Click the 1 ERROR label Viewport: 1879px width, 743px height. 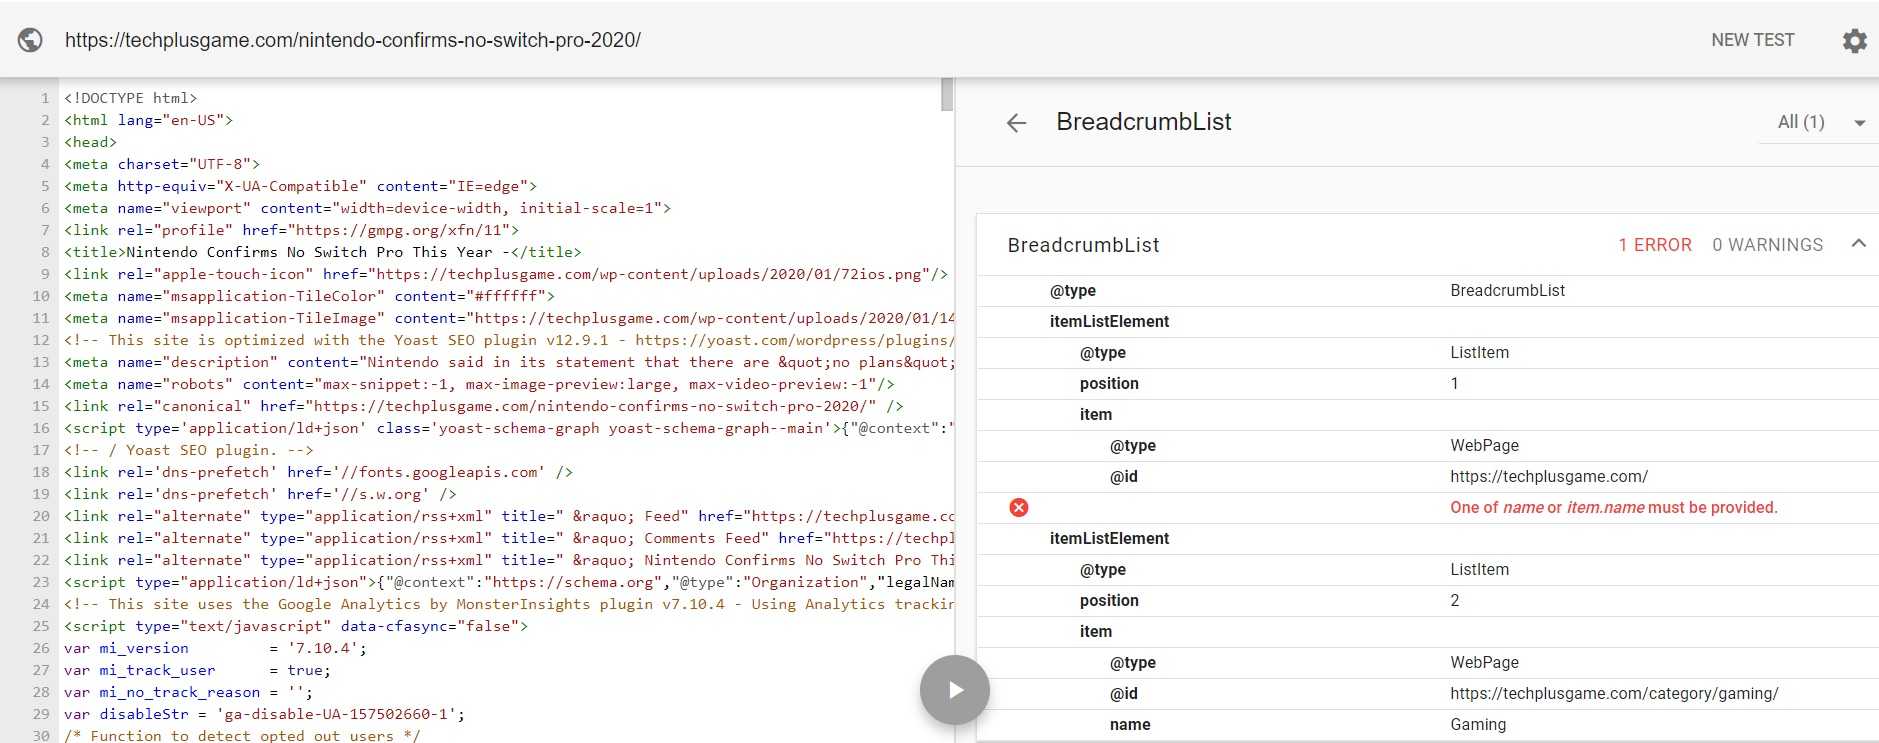pos(1655,245)
